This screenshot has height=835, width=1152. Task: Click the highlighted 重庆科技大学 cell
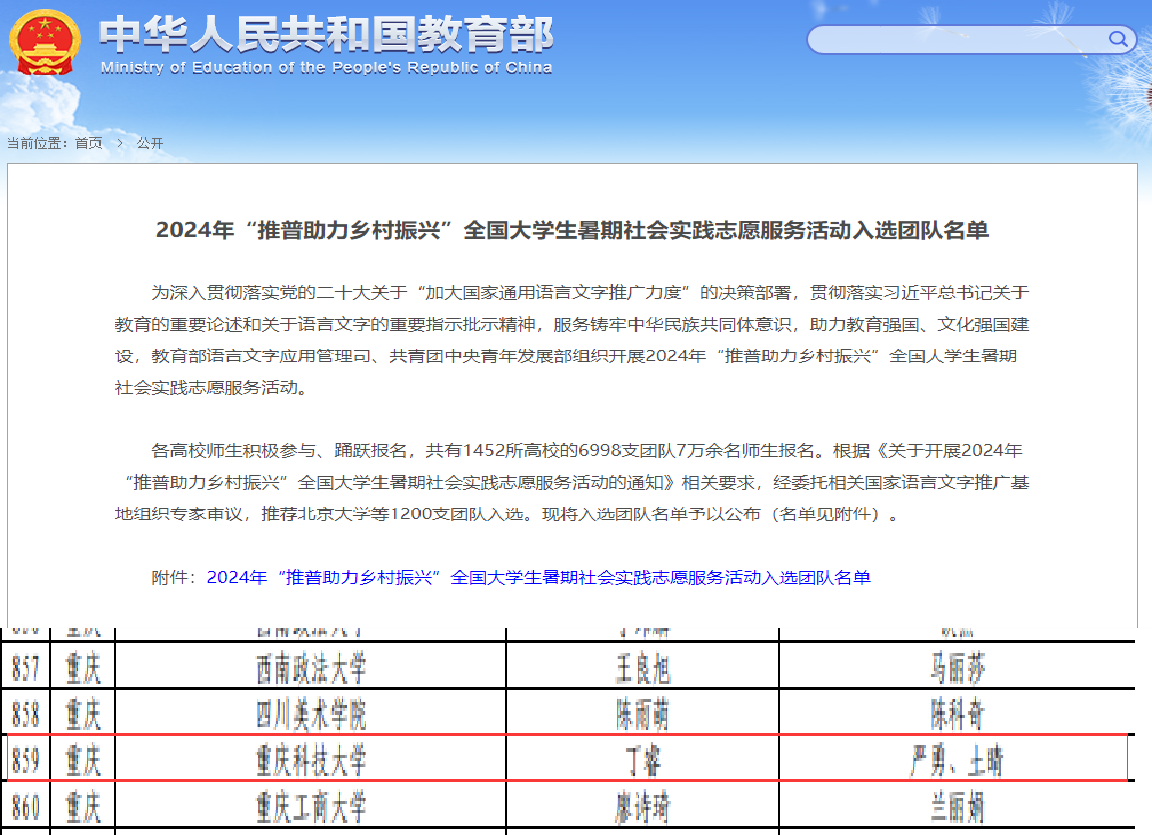point(311,761)
